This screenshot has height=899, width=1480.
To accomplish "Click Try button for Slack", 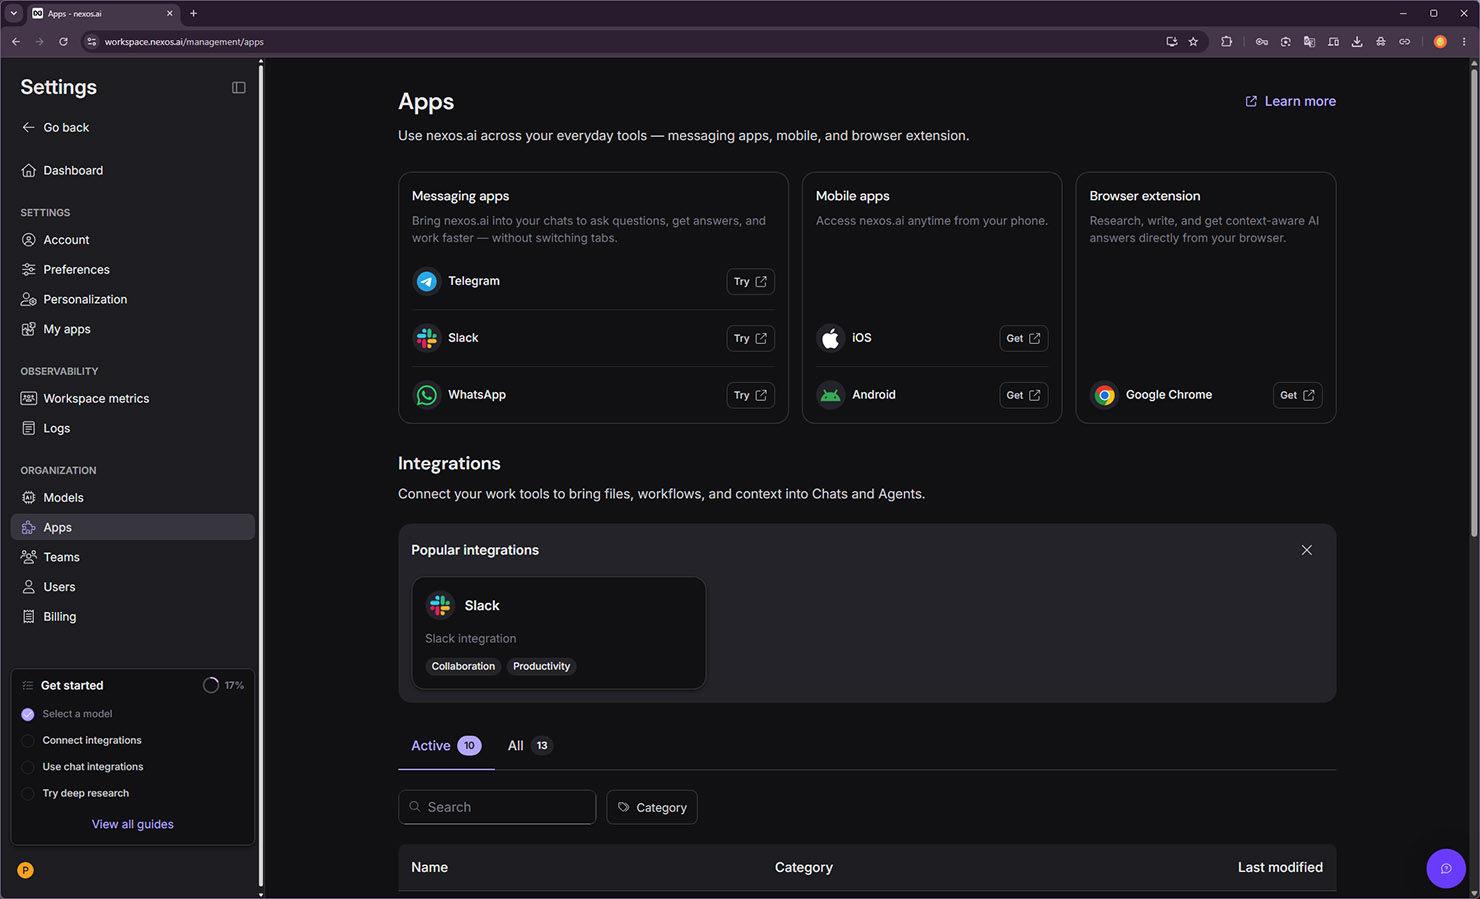I will [x=750, y=338].
